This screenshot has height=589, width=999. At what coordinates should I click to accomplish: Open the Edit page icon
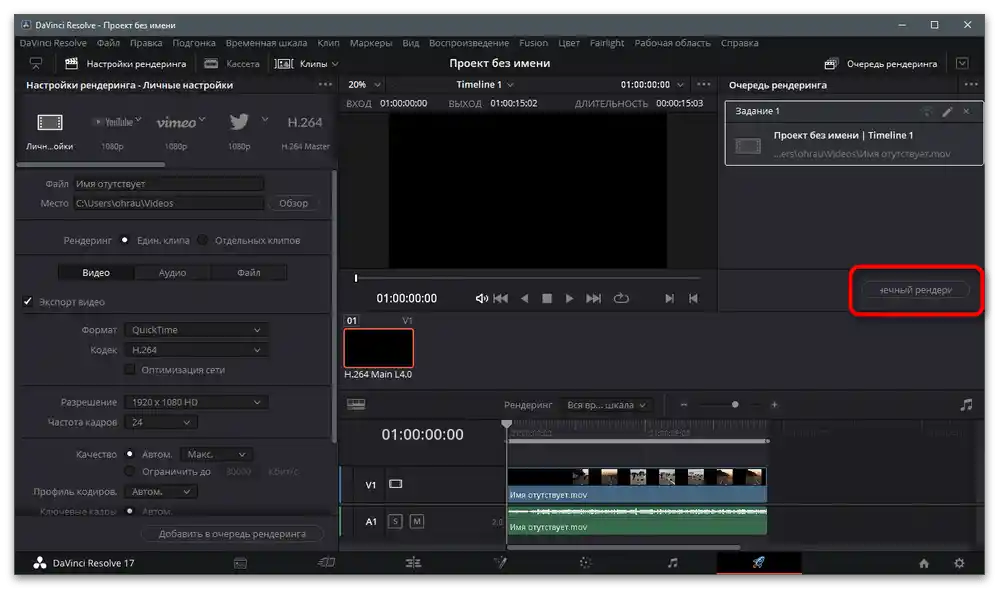tap(413, 562)
